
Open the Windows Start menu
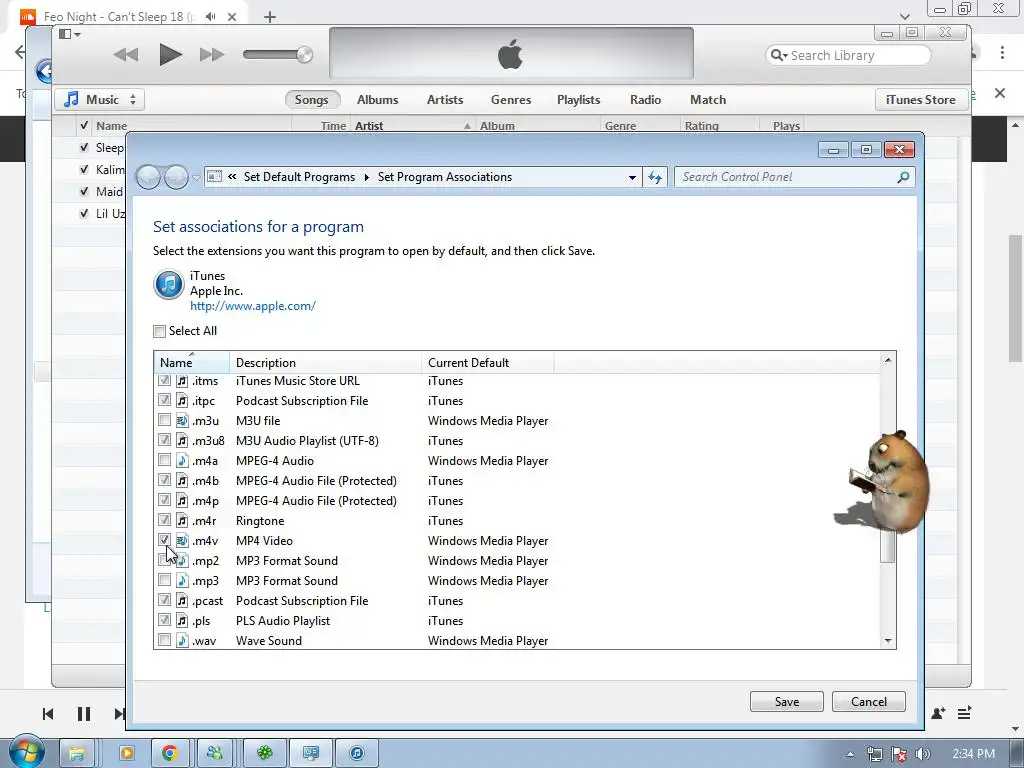click(26, 752)
